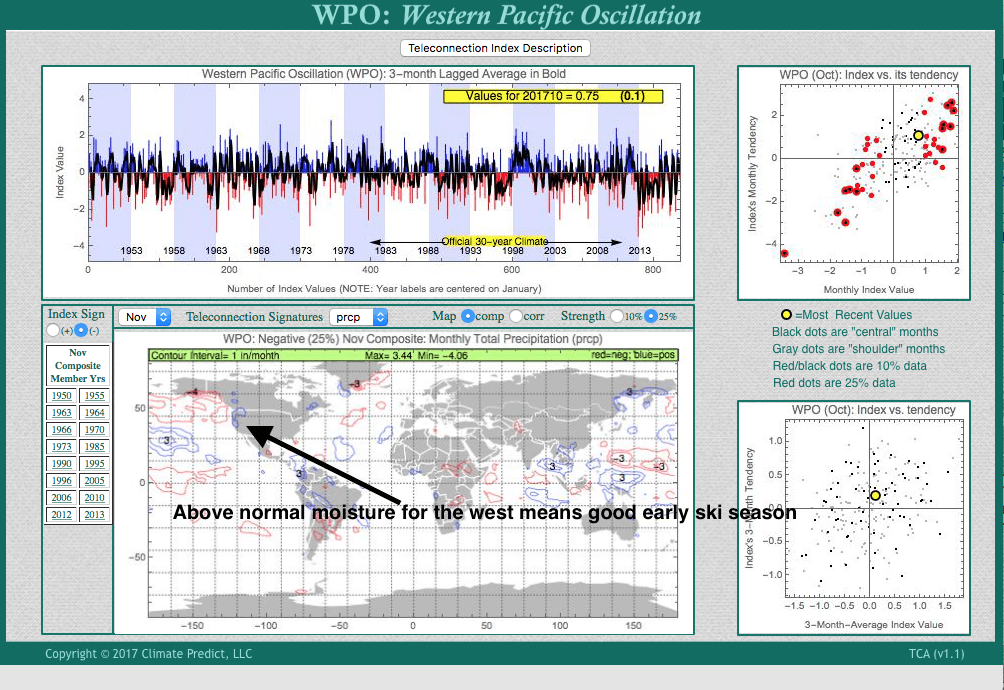Click the 'Max= 3.44 Min= -4.06' text
The height and width of the screenshot is (690, 1004).
(x=416, y=355)
